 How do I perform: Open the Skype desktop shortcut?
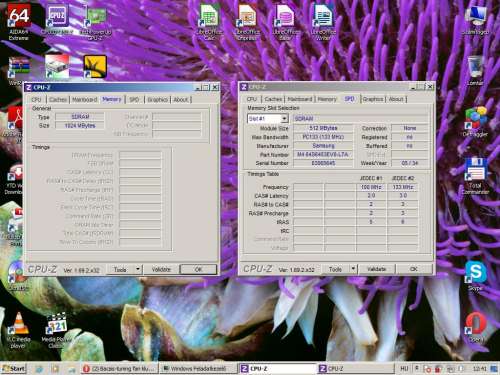click(476, 276)
